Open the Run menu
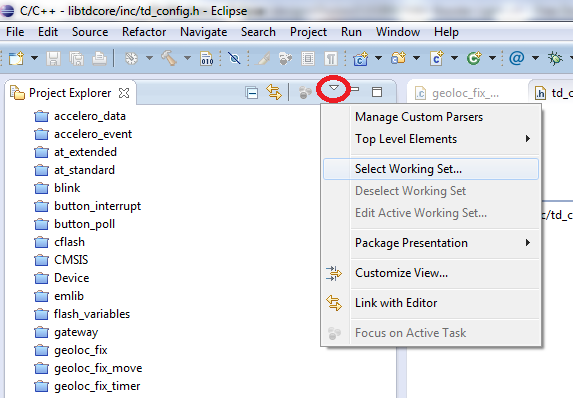The width and height of the screenshot is (573, 398). point(351,32)
